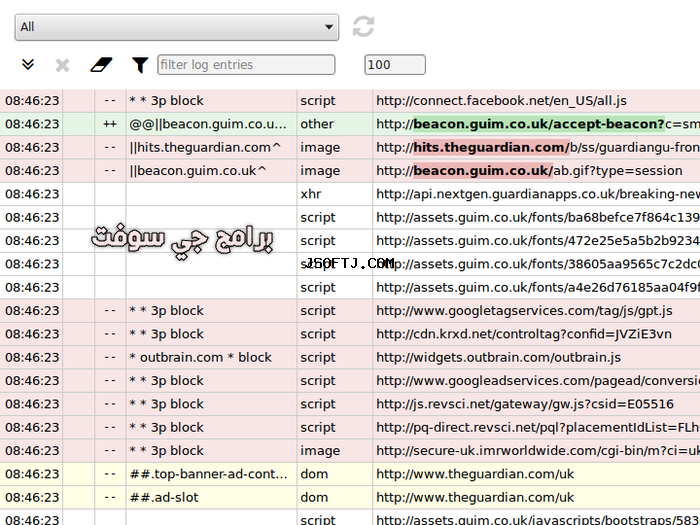Click the cdn.krxd.net controltag URL
This screenshot has width=700, height=525.
click(524, 334)
